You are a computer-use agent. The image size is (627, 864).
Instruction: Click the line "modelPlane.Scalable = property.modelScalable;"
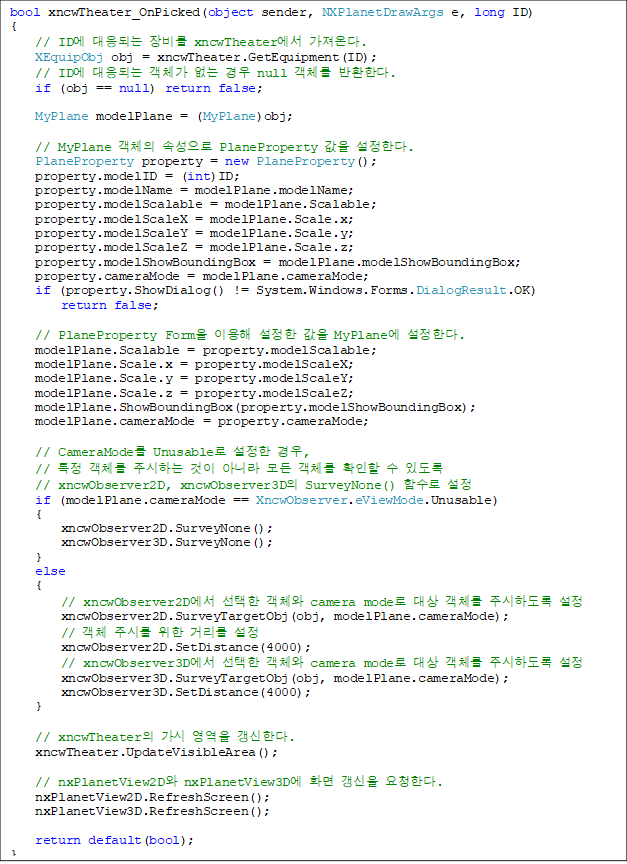tap(206, 350)
